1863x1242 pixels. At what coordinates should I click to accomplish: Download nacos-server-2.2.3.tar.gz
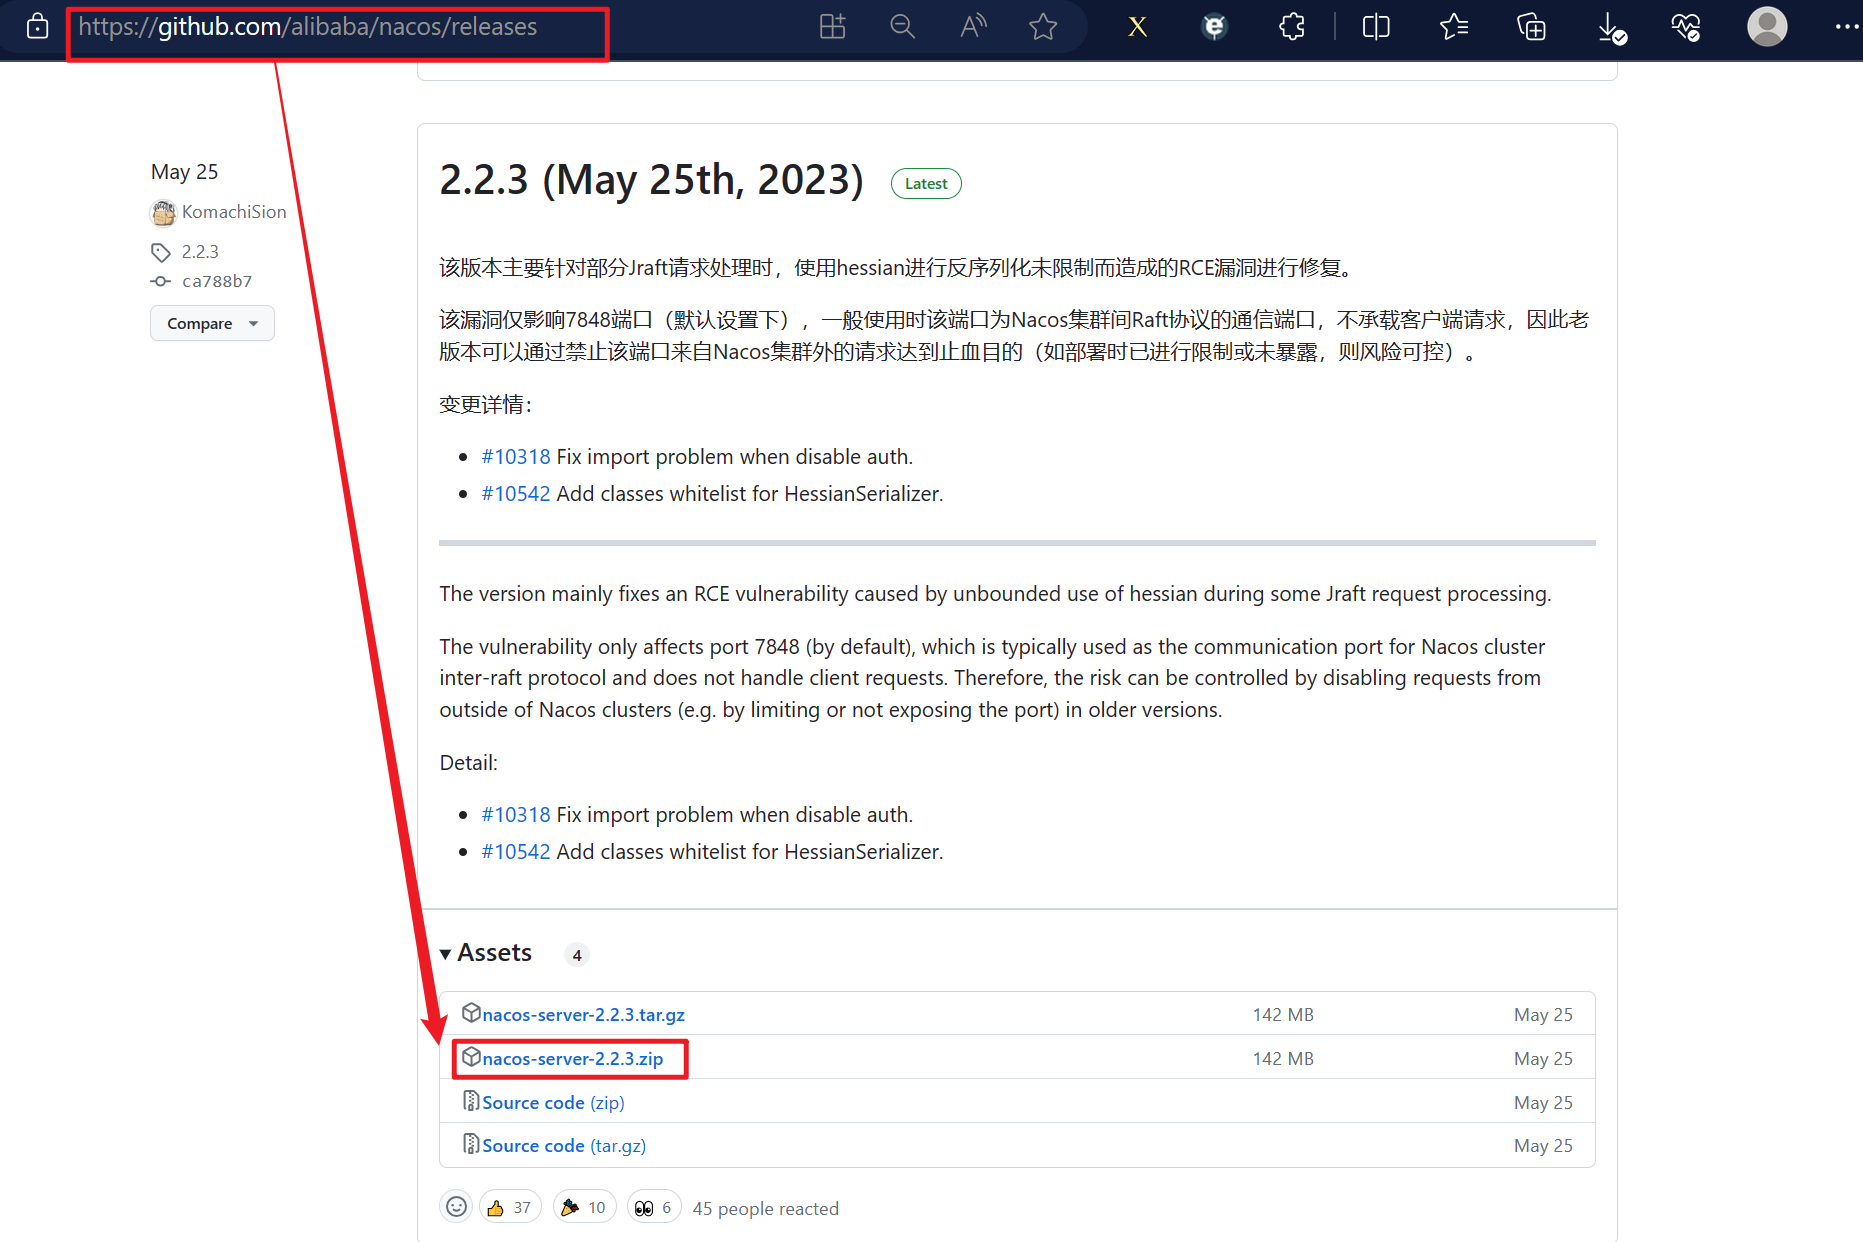pos(583,1015)
